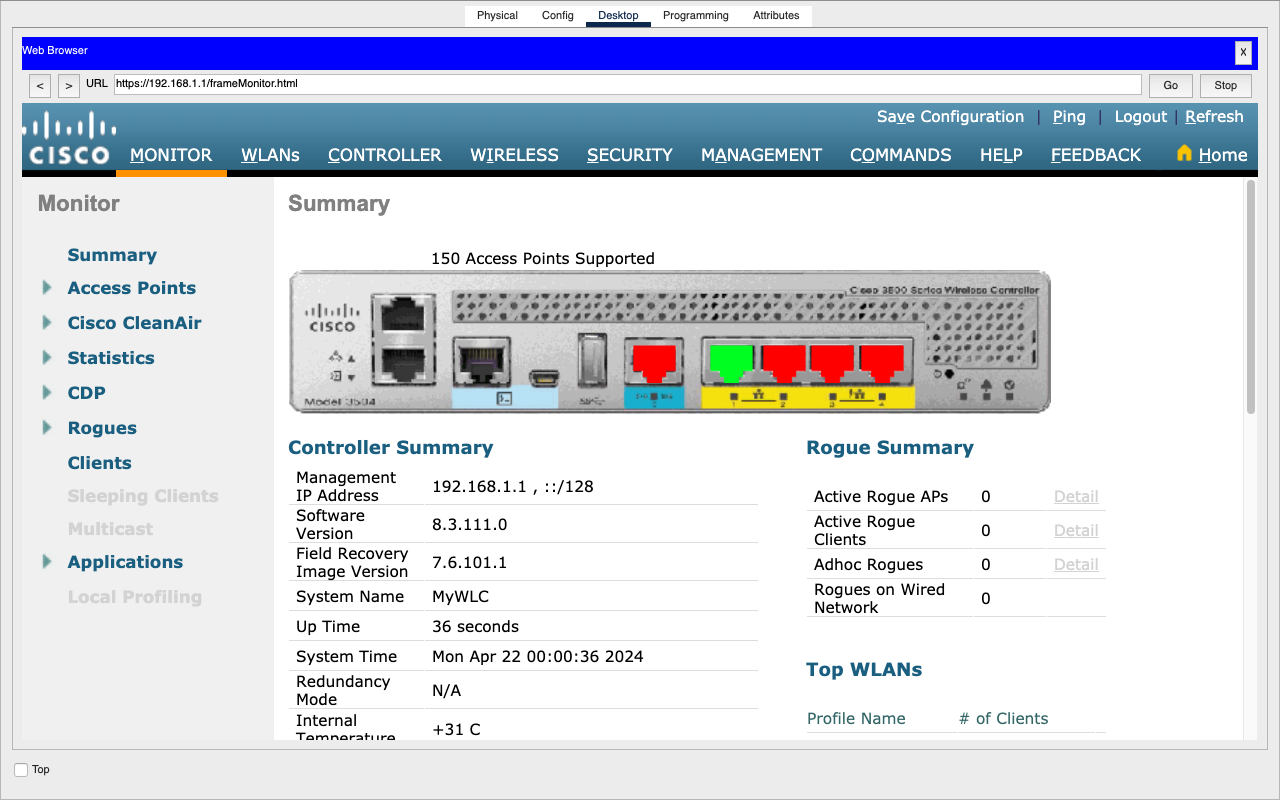The image size is (1280, 800).
Task: Select Summary in Monitor sidebar
Action: [112, 255]
